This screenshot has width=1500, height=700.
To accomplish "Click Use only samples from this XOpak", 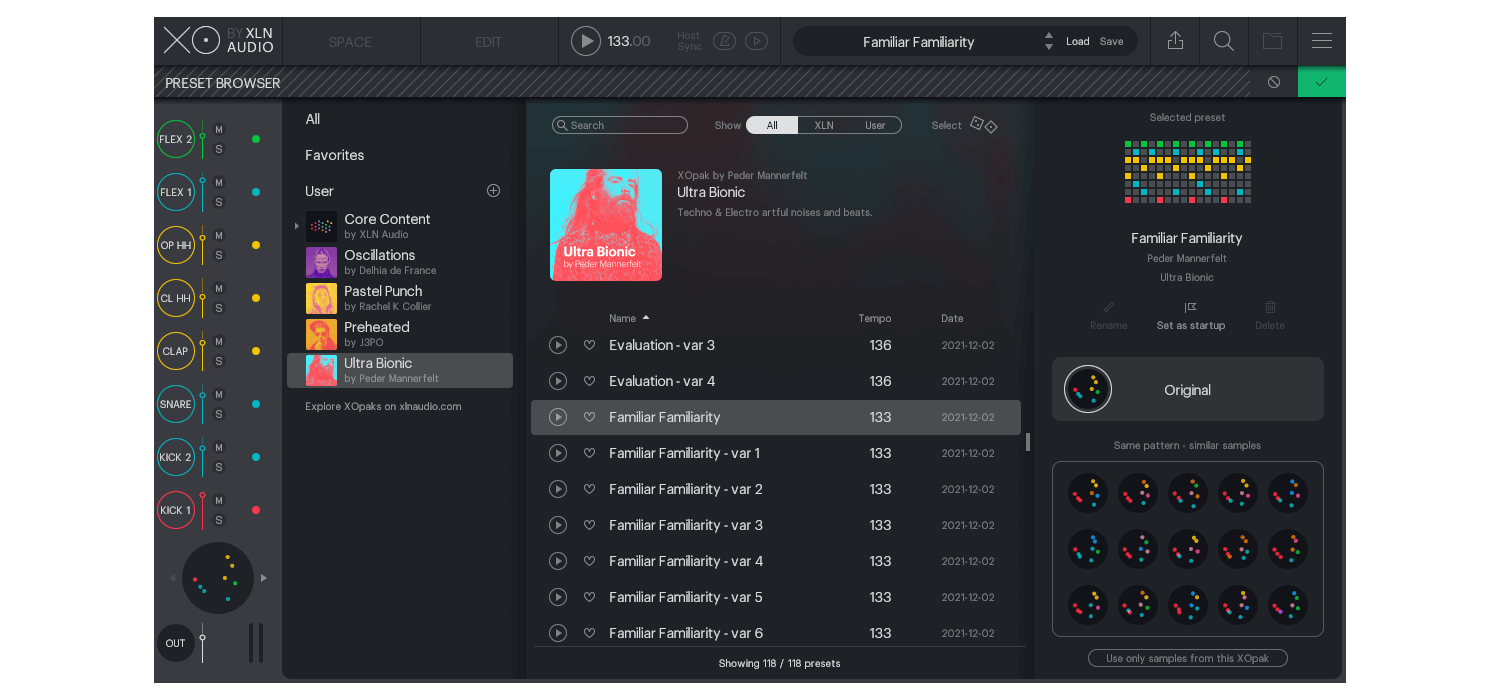I will tap(1187, 658).
